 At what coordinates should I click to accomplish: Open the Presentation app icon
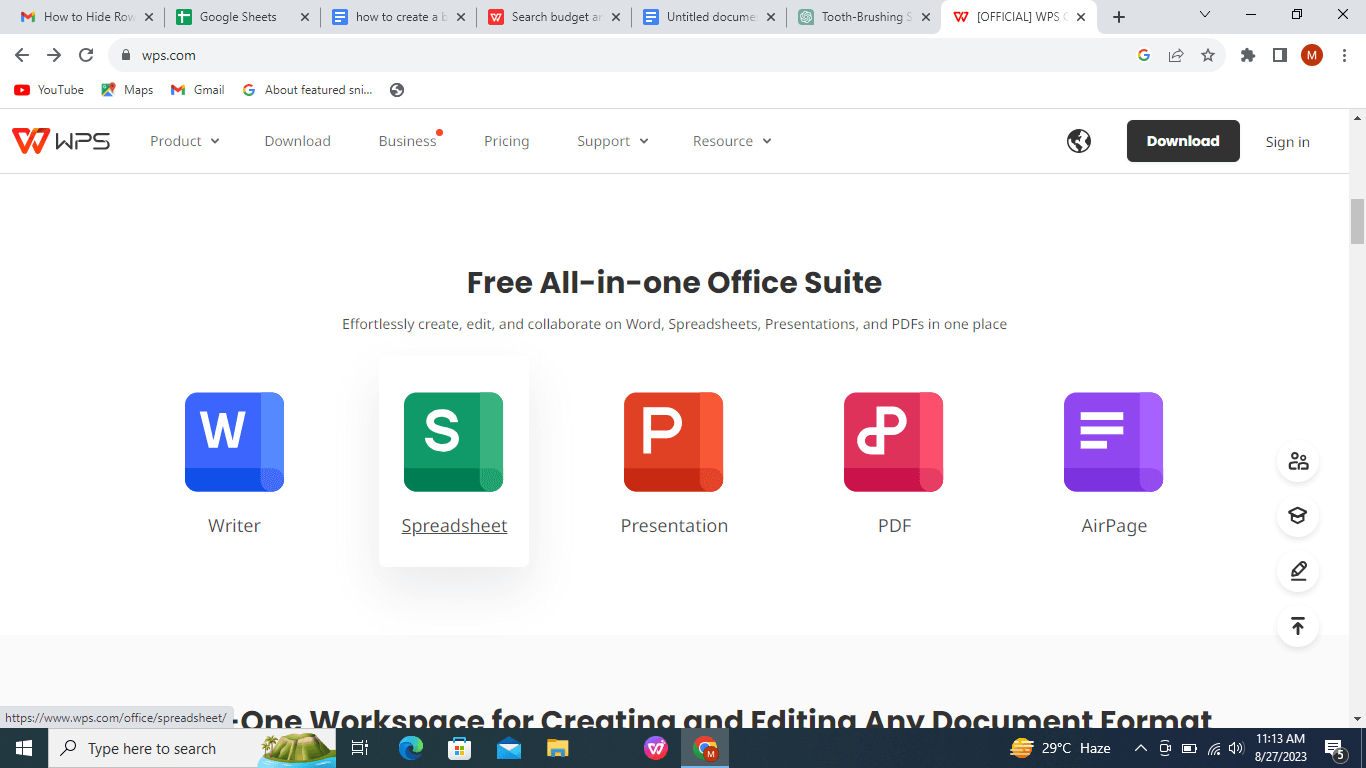tap(673, 442)
